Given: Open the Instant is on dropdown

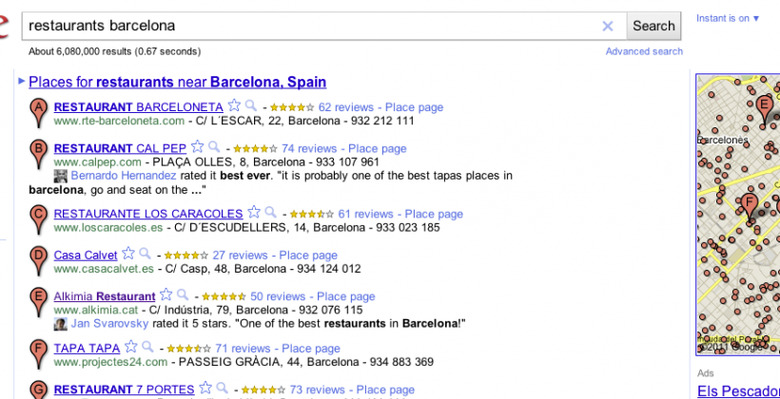Looking at the screenshot, I should [728, 18].
